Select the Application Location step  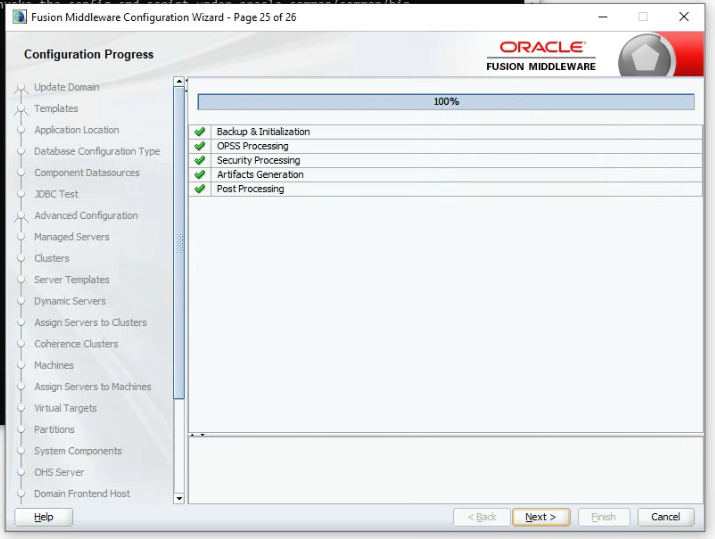click(77, 130)
